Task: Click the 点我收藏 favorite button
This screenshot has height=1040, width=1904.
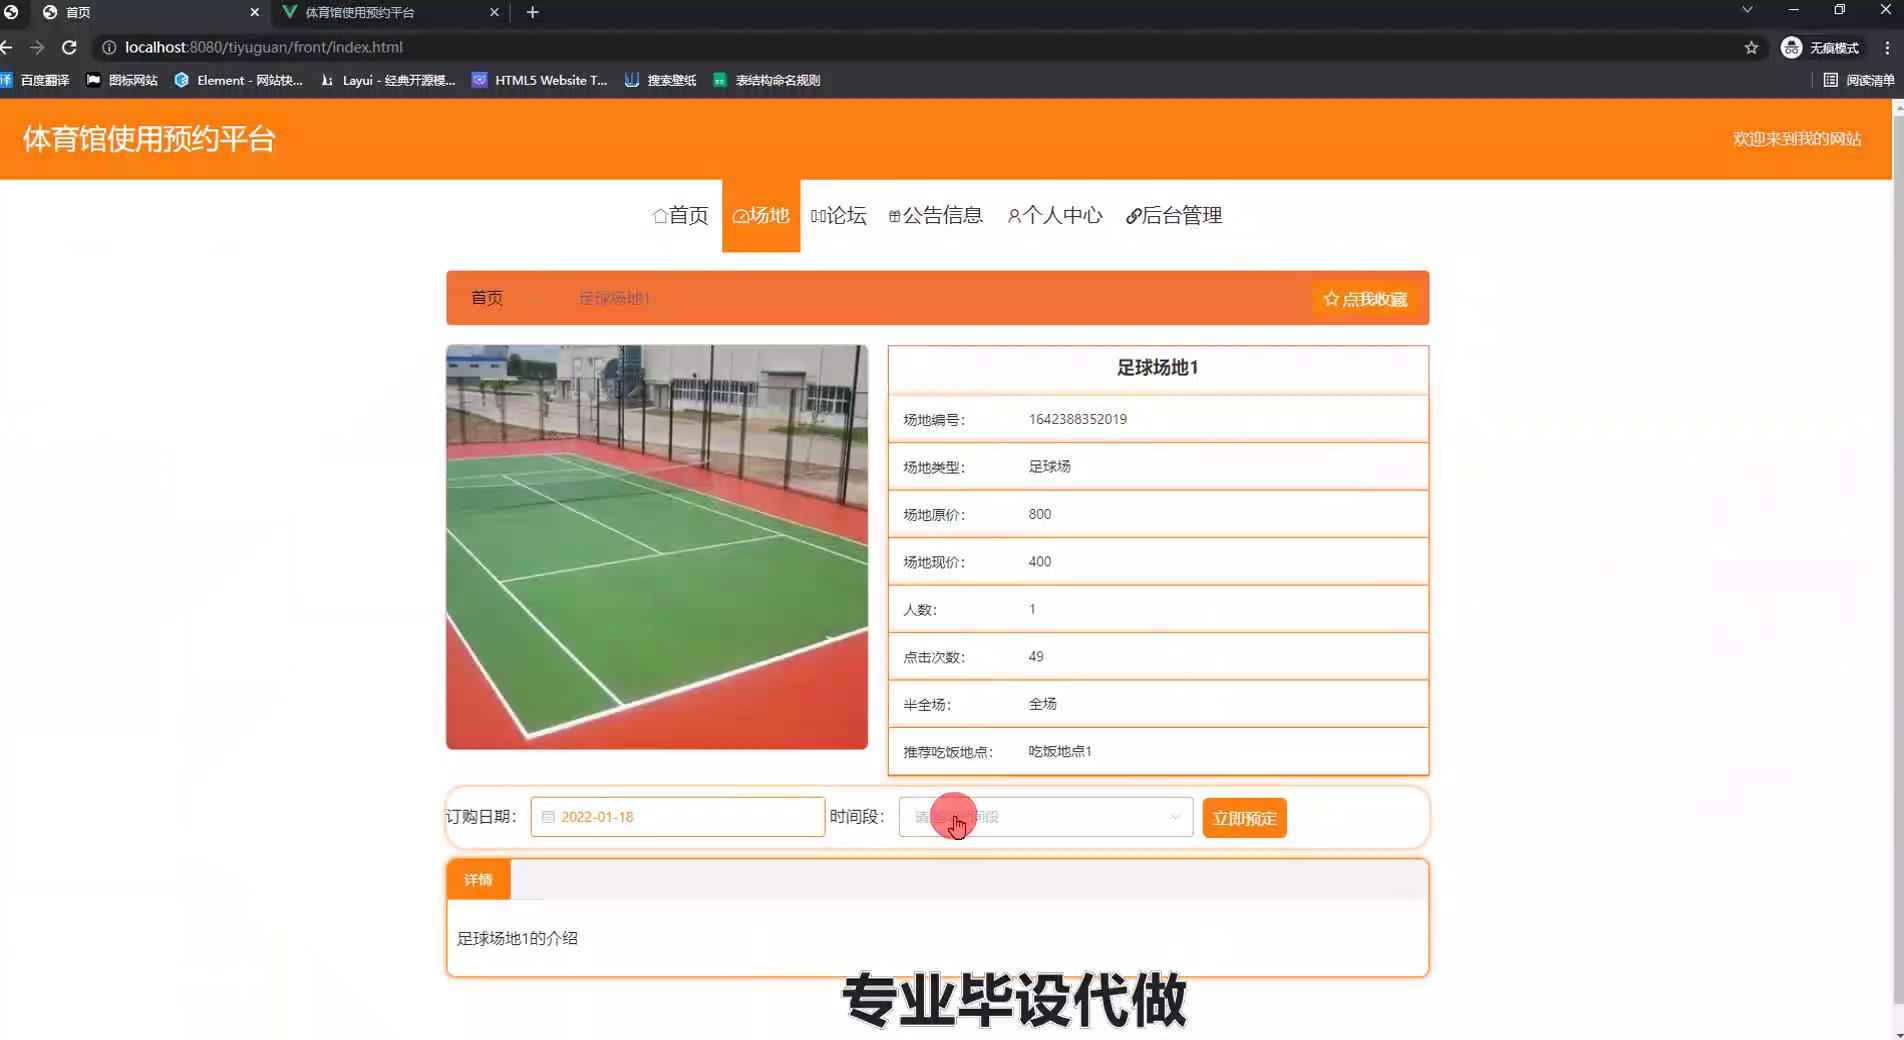Action: [x=1365, y=299]
